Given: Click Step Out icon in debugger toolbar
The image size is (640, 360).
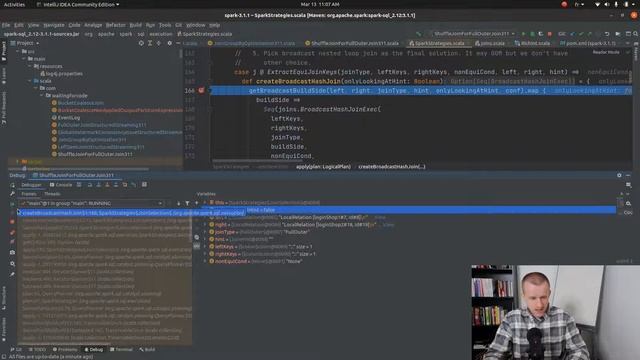Looking at the screenshot, I should pos(116,185).
